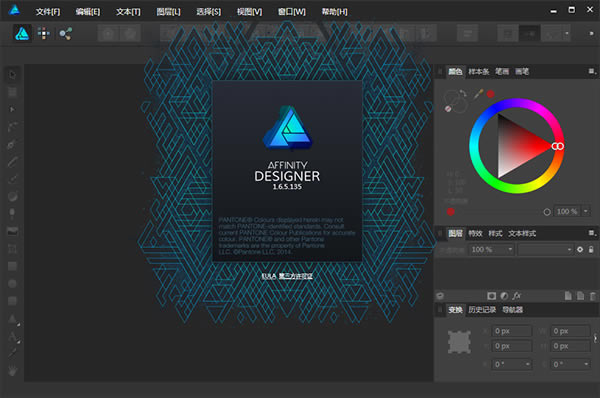Image resolution: width=600 pixels, height=398 pixels.
Task: Add a new layer
Action: pos(568,296)
